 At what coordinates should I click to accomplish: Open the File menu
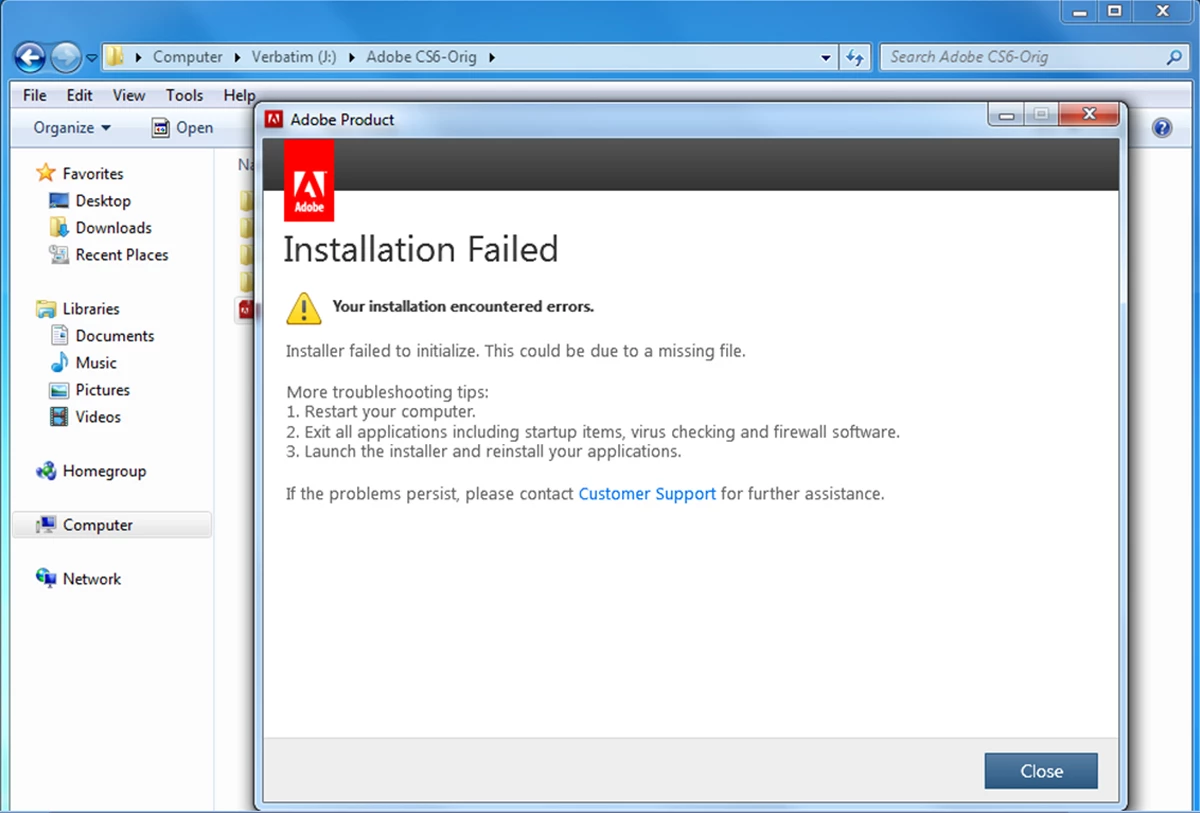(35, 95)
